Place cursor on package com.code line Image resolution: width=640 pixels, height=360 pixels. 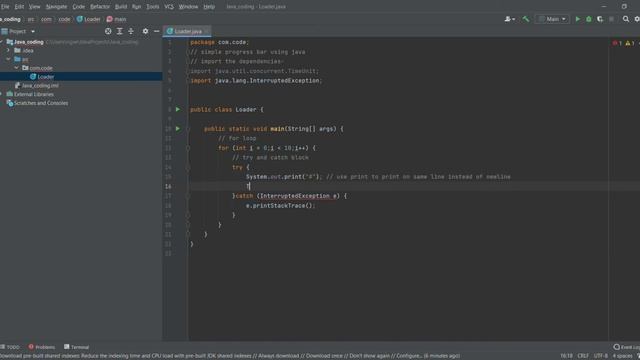[x=219, y=42]
